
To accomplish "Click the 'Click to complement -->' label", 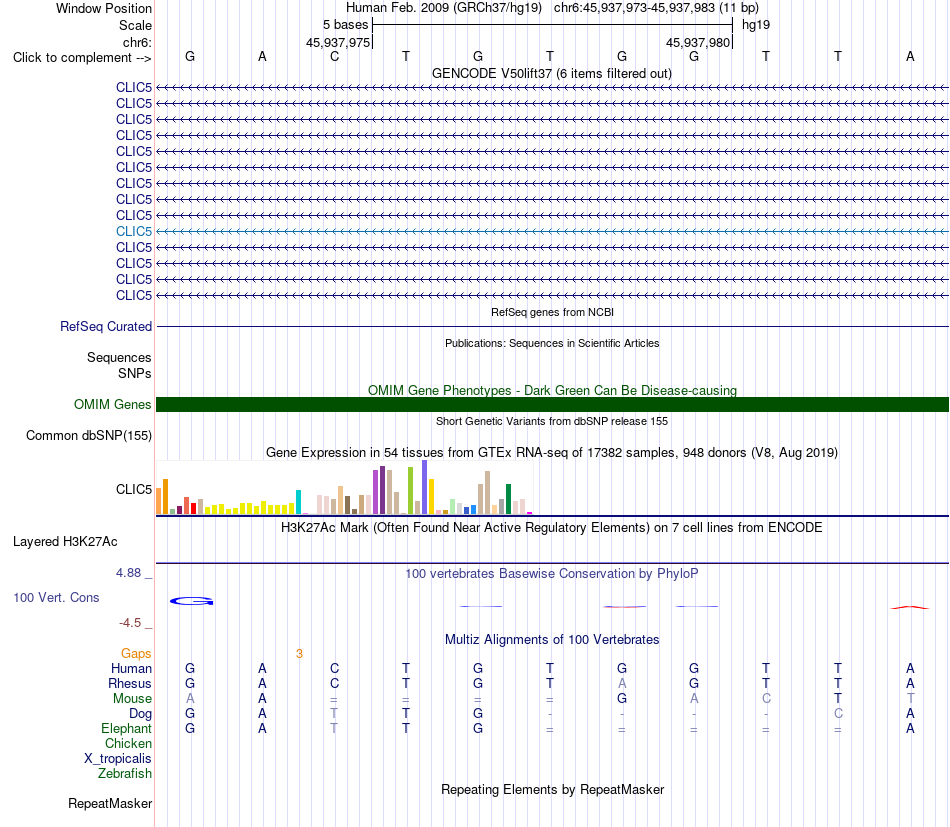I will [82, 58].
